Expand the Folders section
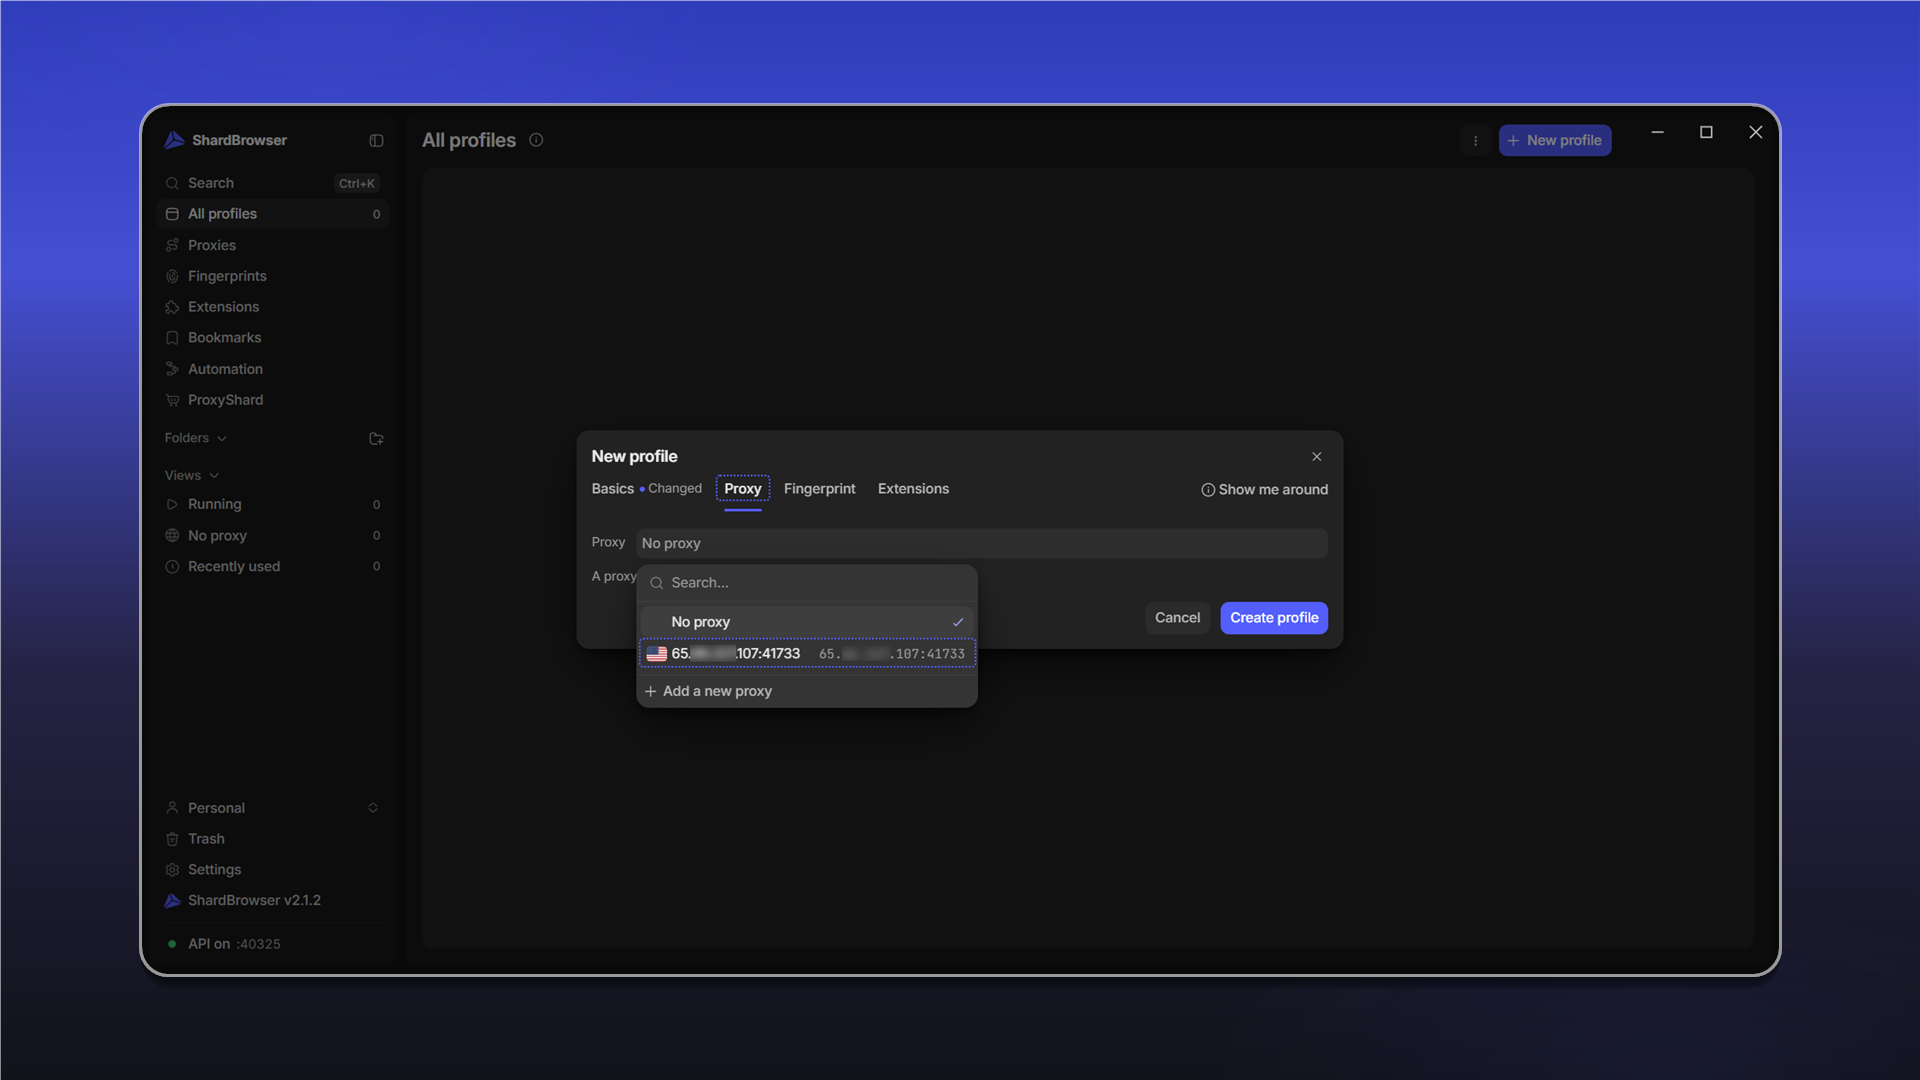The height and width of the screenshot is (1080, 1920). [196, 438]
